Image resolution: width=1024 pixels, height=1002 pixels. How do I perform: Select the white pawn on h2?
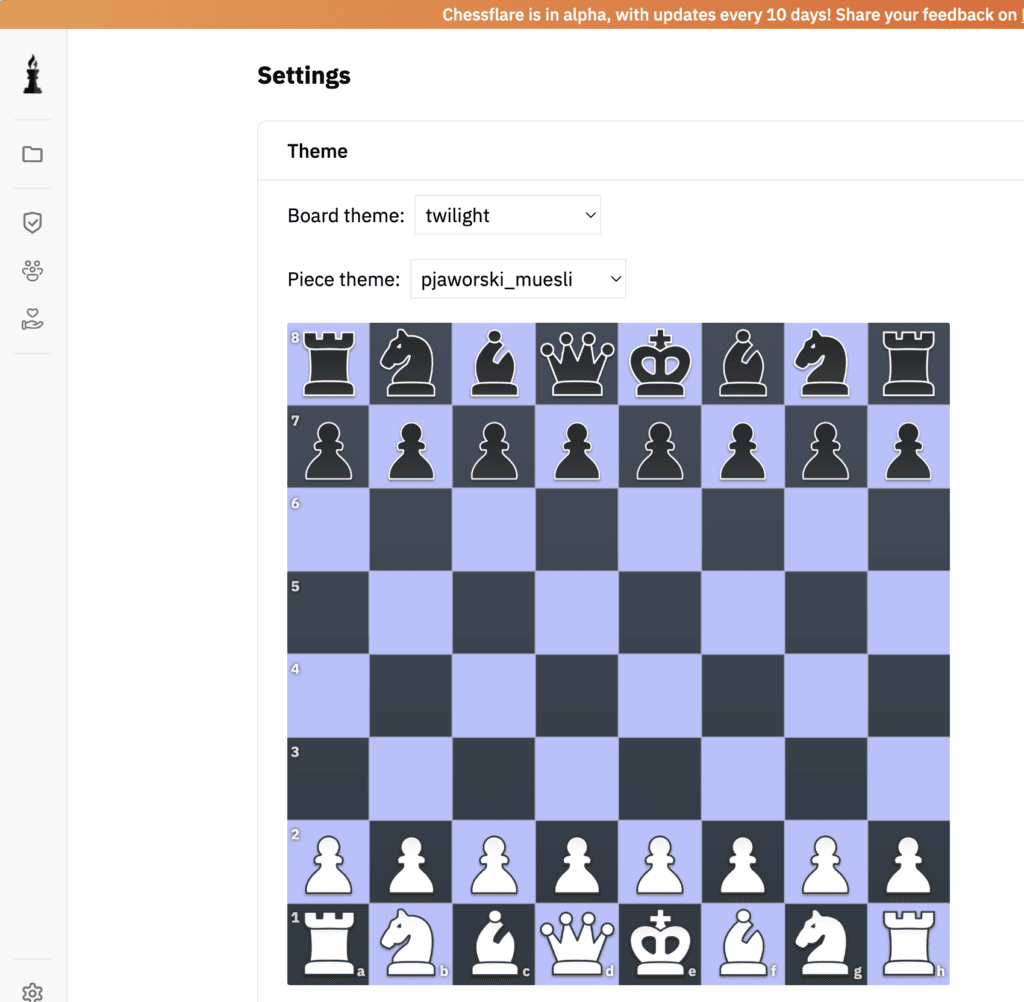coord(908,865)
